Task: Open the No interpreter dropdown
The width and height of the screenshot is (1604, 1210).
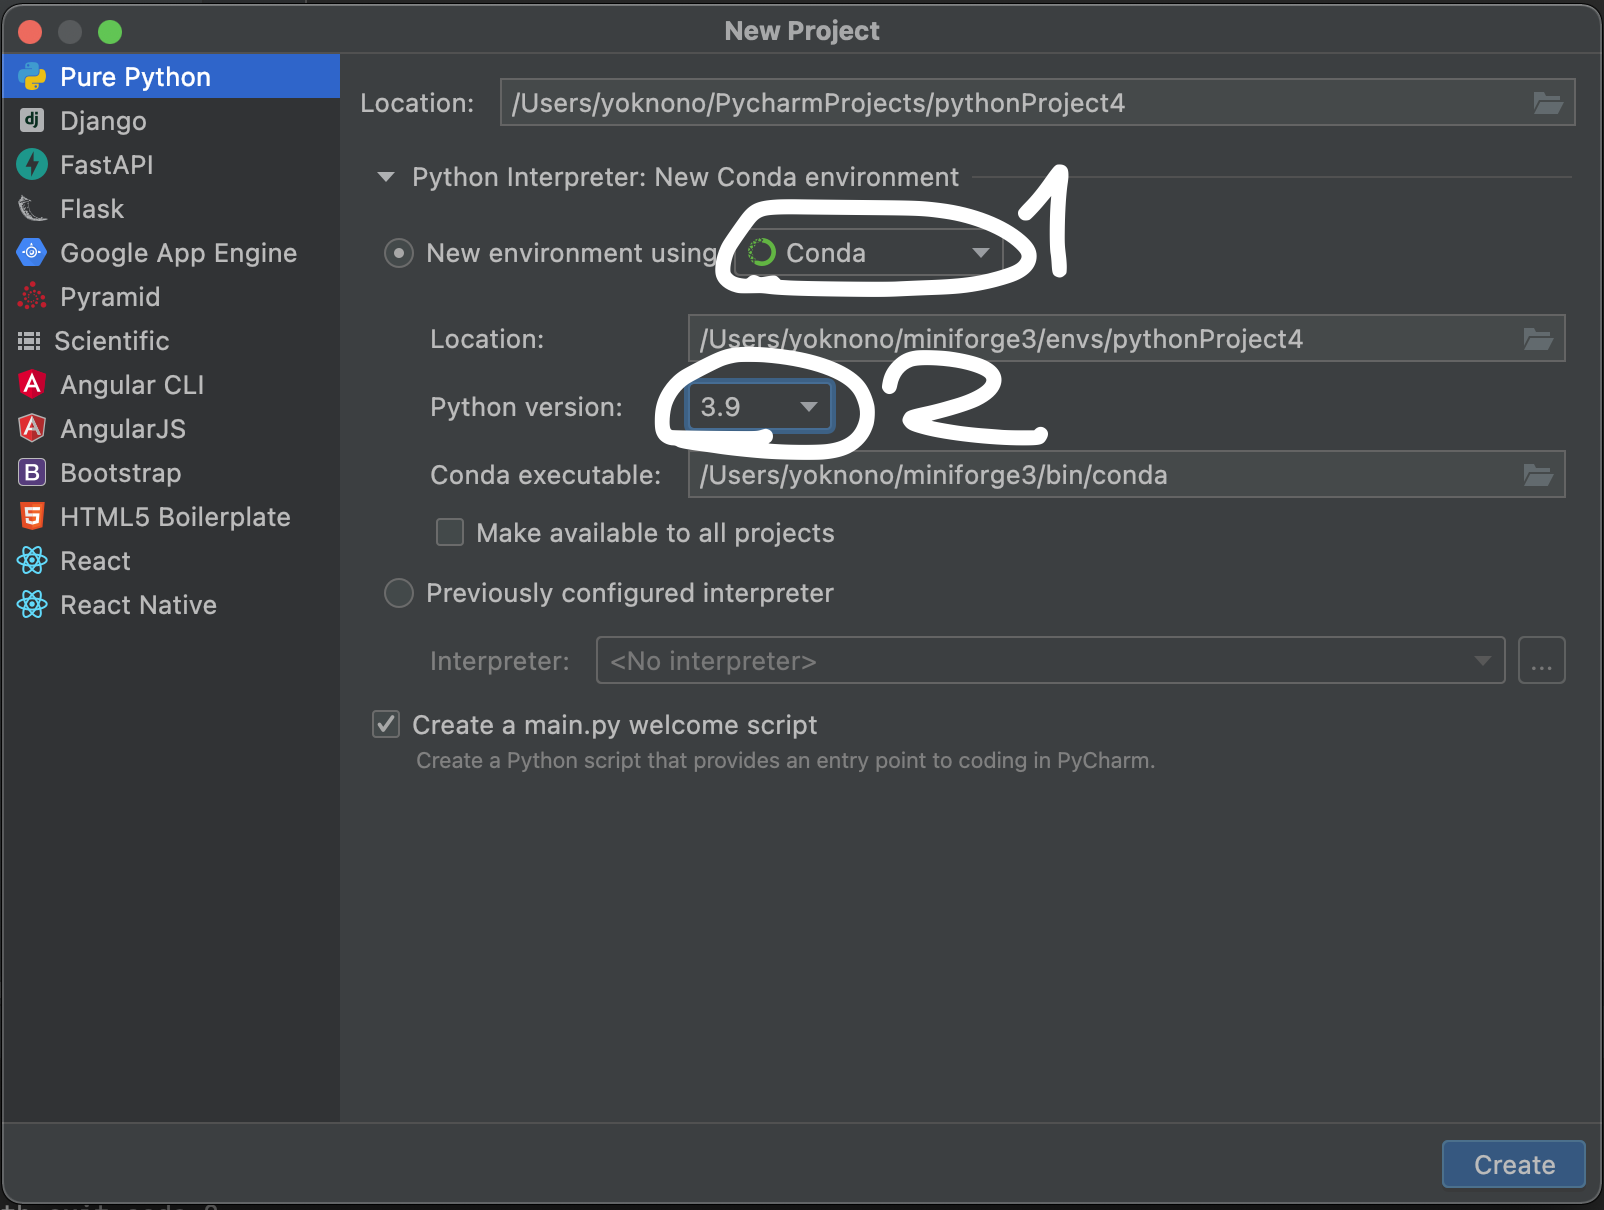Action: 1050,661
